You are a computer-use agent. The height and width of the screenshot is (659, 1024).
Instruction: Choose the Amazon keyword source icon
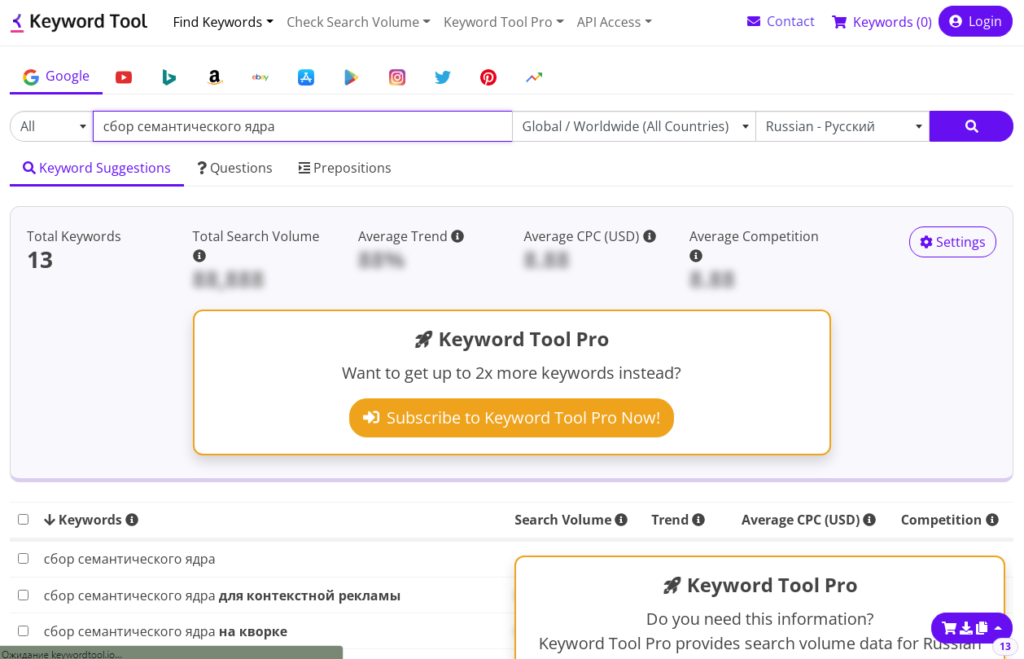(214, 77)
